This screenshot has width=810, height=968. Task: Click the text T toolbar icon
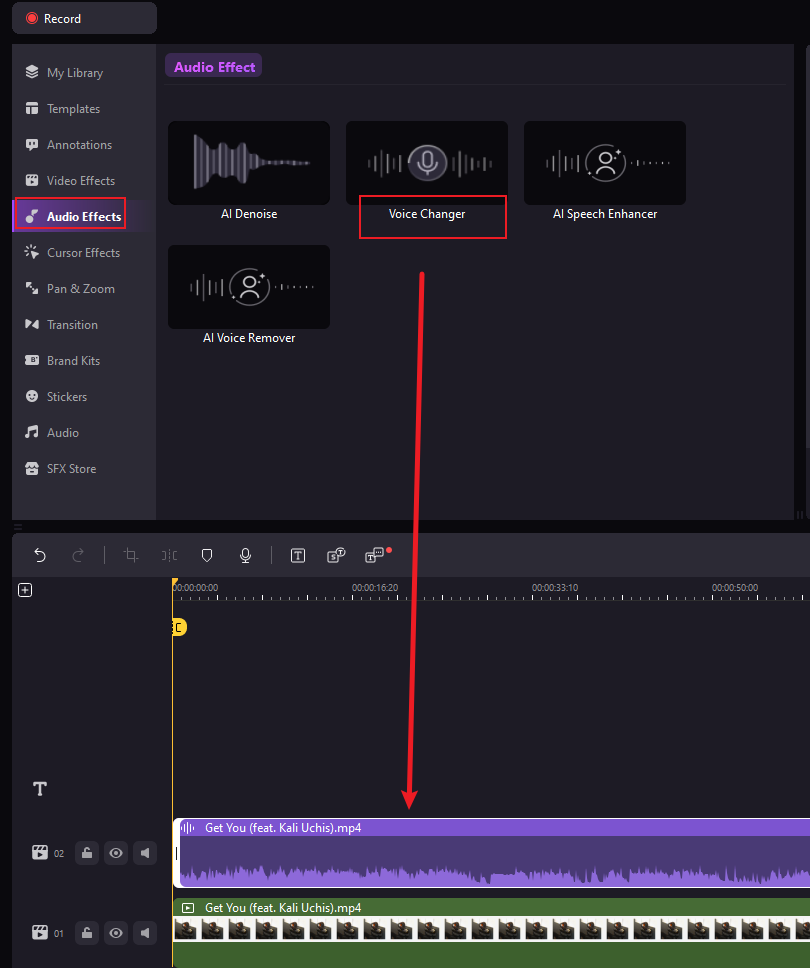[298, 556]
